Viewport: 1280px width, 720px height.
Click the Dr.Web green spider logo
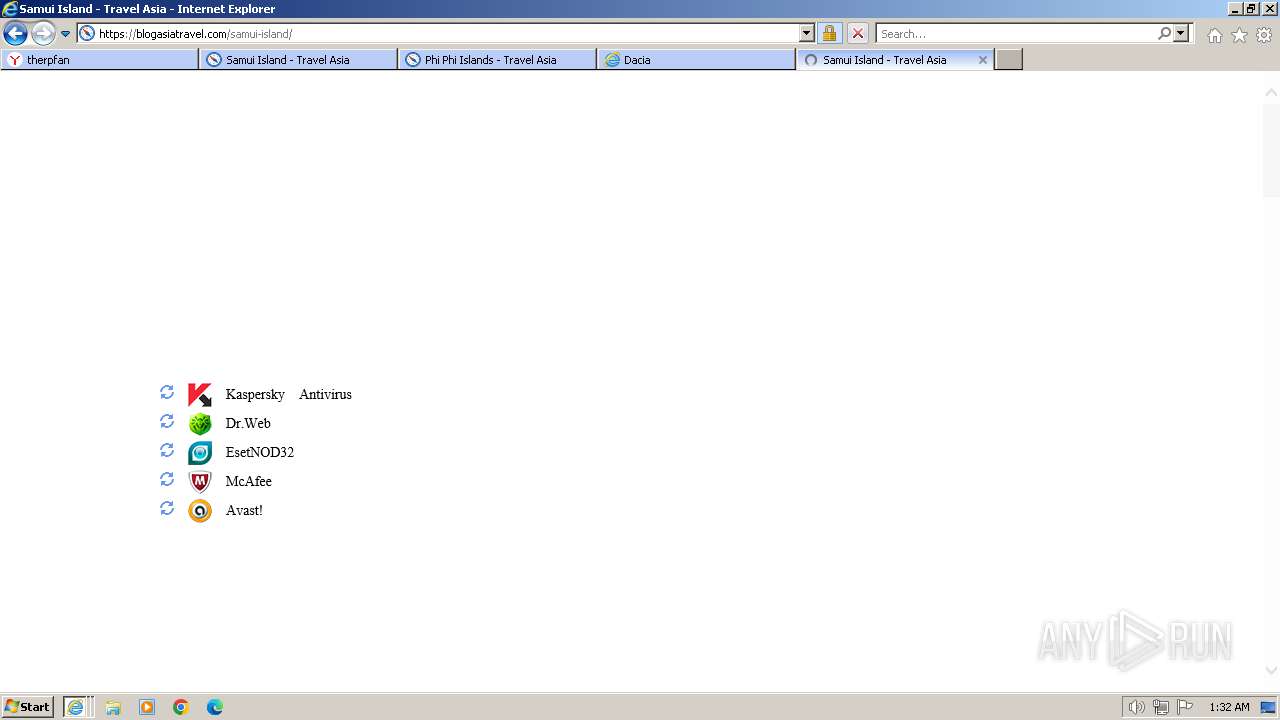[x=200, y=424]
